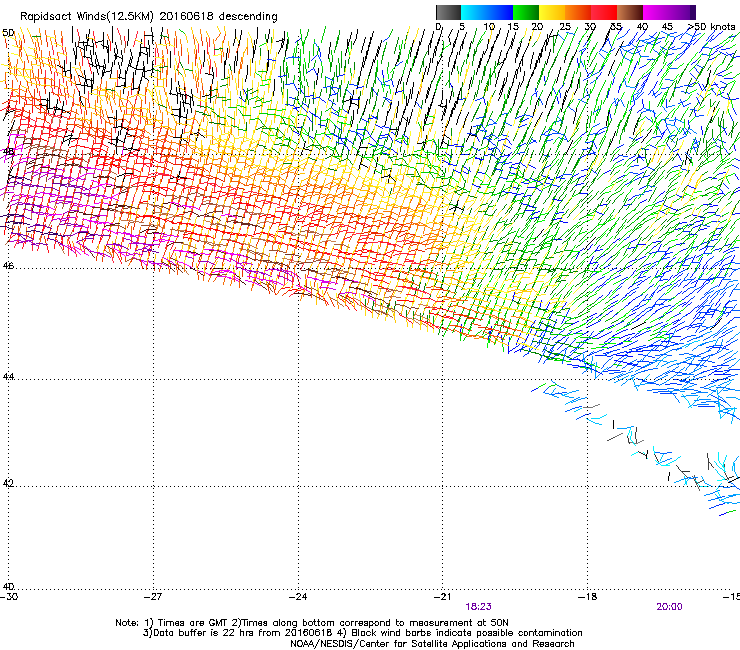Click the yellow 20-25 knots legend swatch

(552, 12)
